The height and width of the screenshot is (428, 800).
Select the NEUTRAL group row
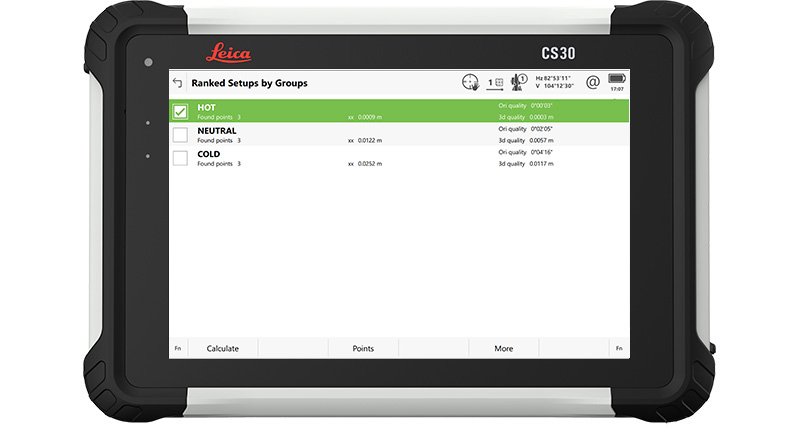(x=400, y=135)
